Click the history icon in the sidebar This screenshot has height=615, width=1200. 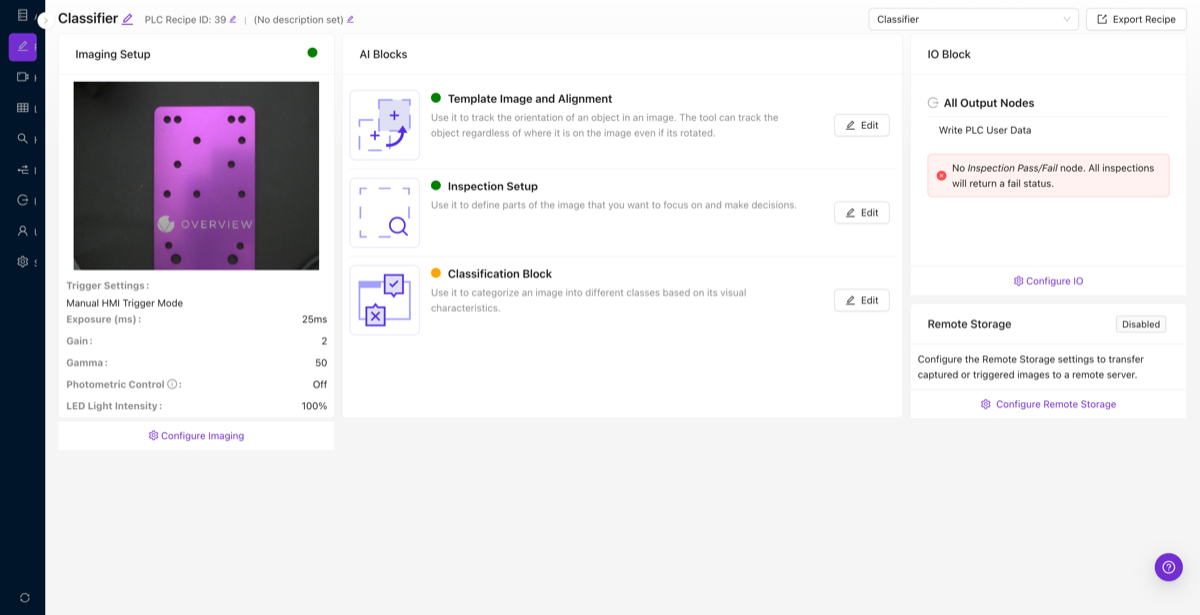click(23, 200)
